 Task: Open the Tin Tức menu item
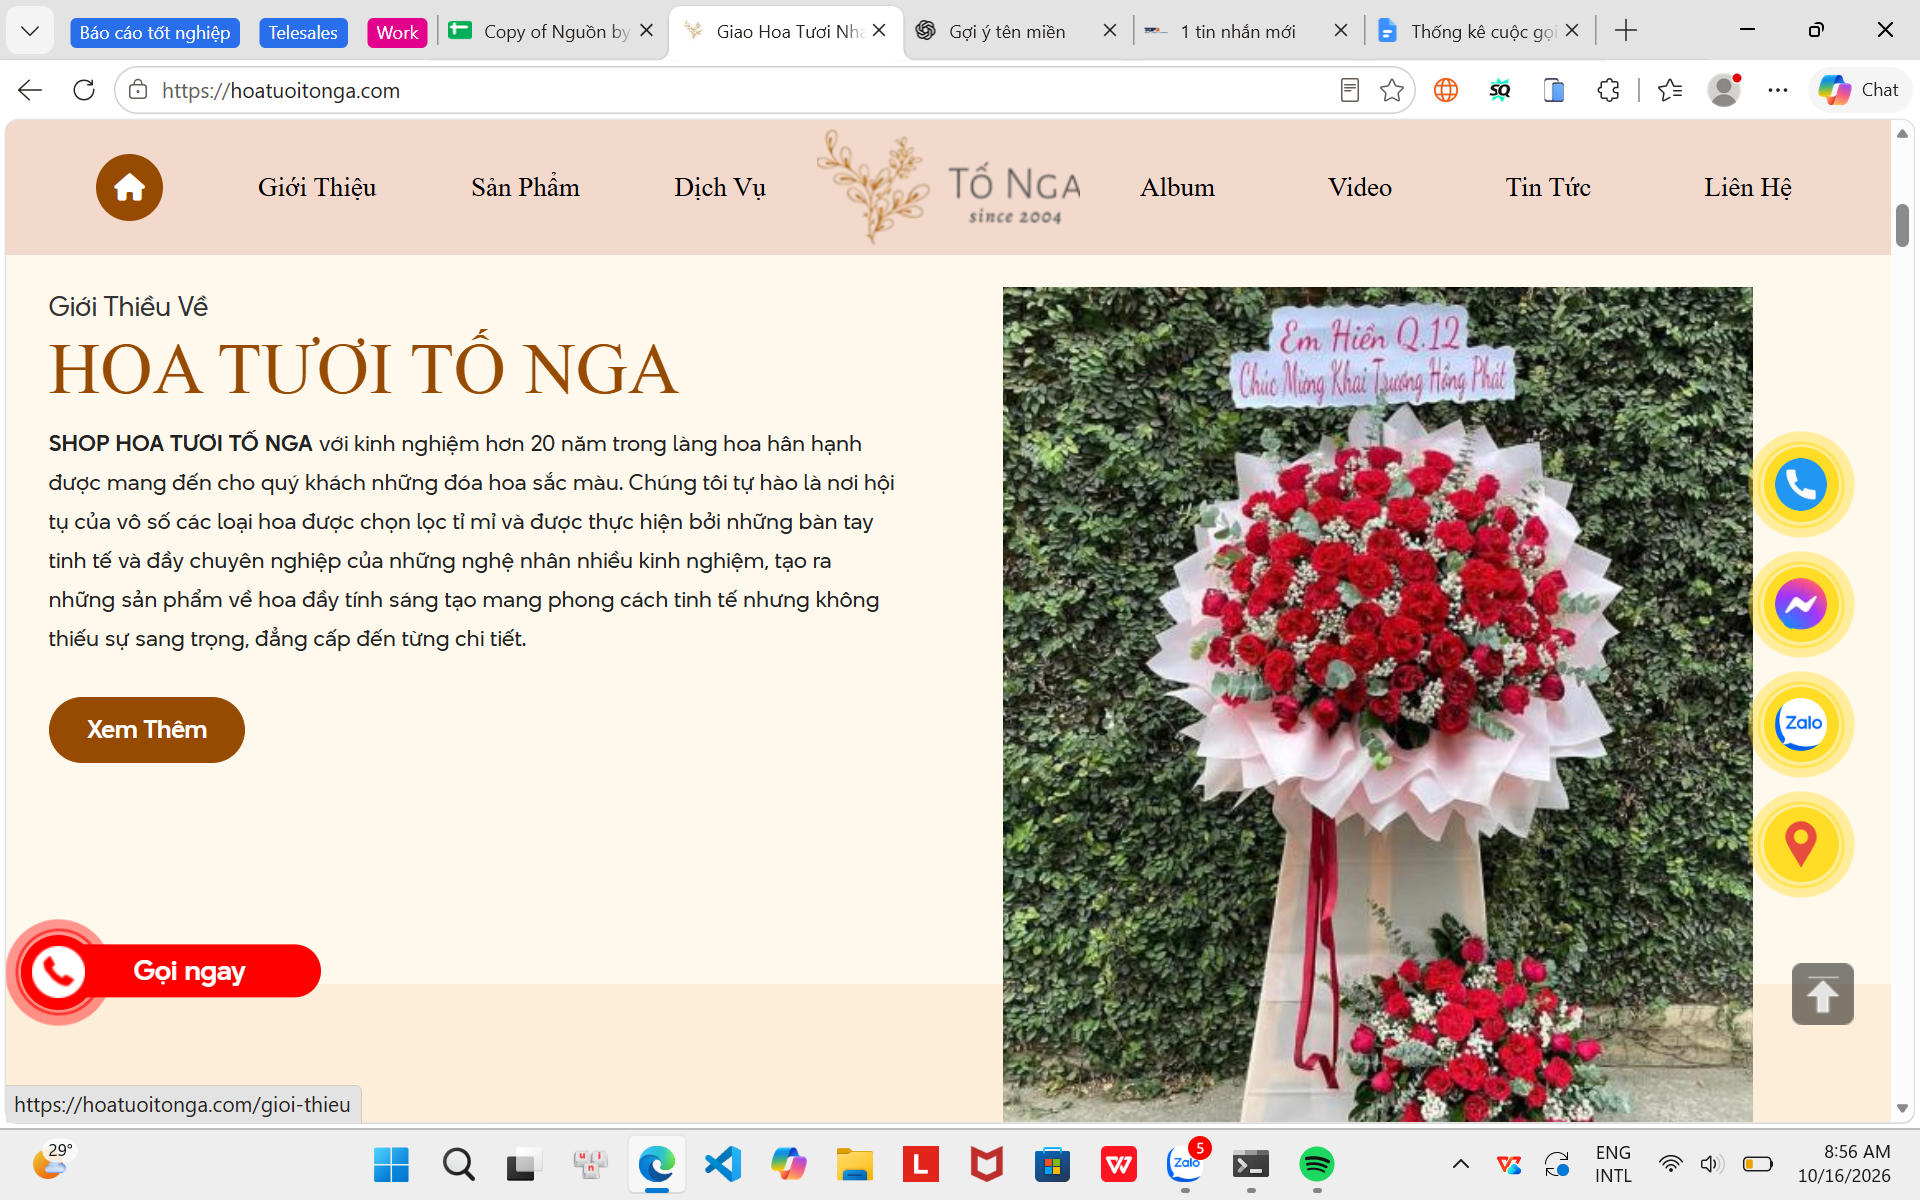(x=1548, y=187)
